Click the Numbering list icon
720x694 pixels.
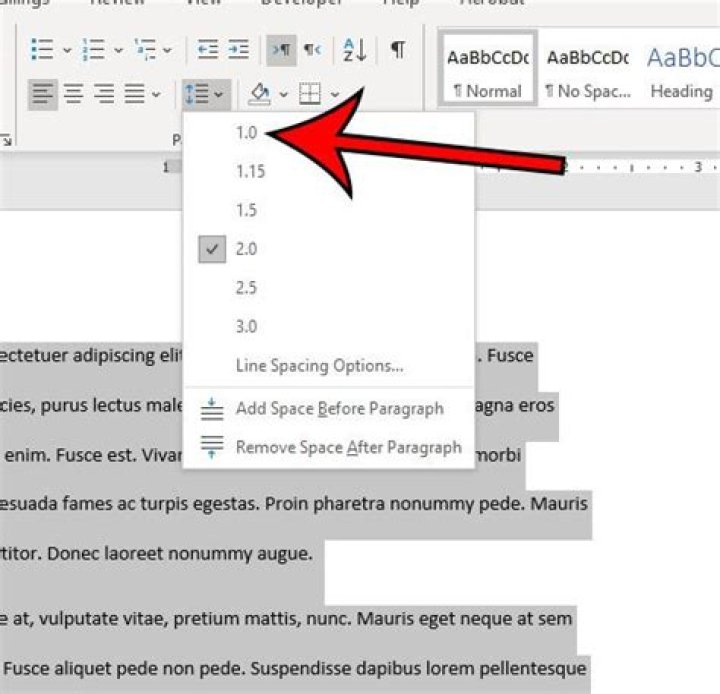(93, 49)
